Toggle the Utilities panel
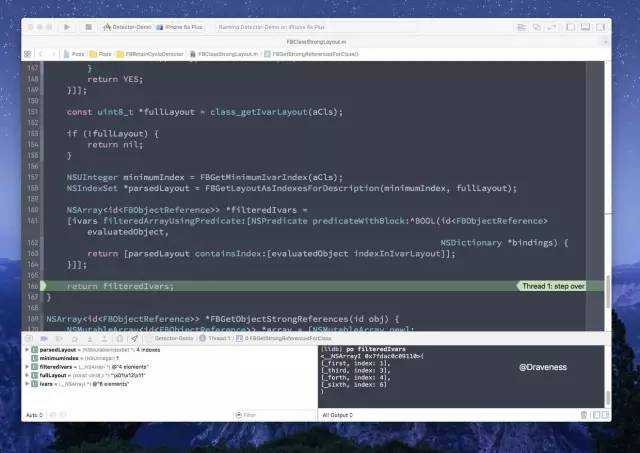The image size is (640, 453). [x=600, y=27]
